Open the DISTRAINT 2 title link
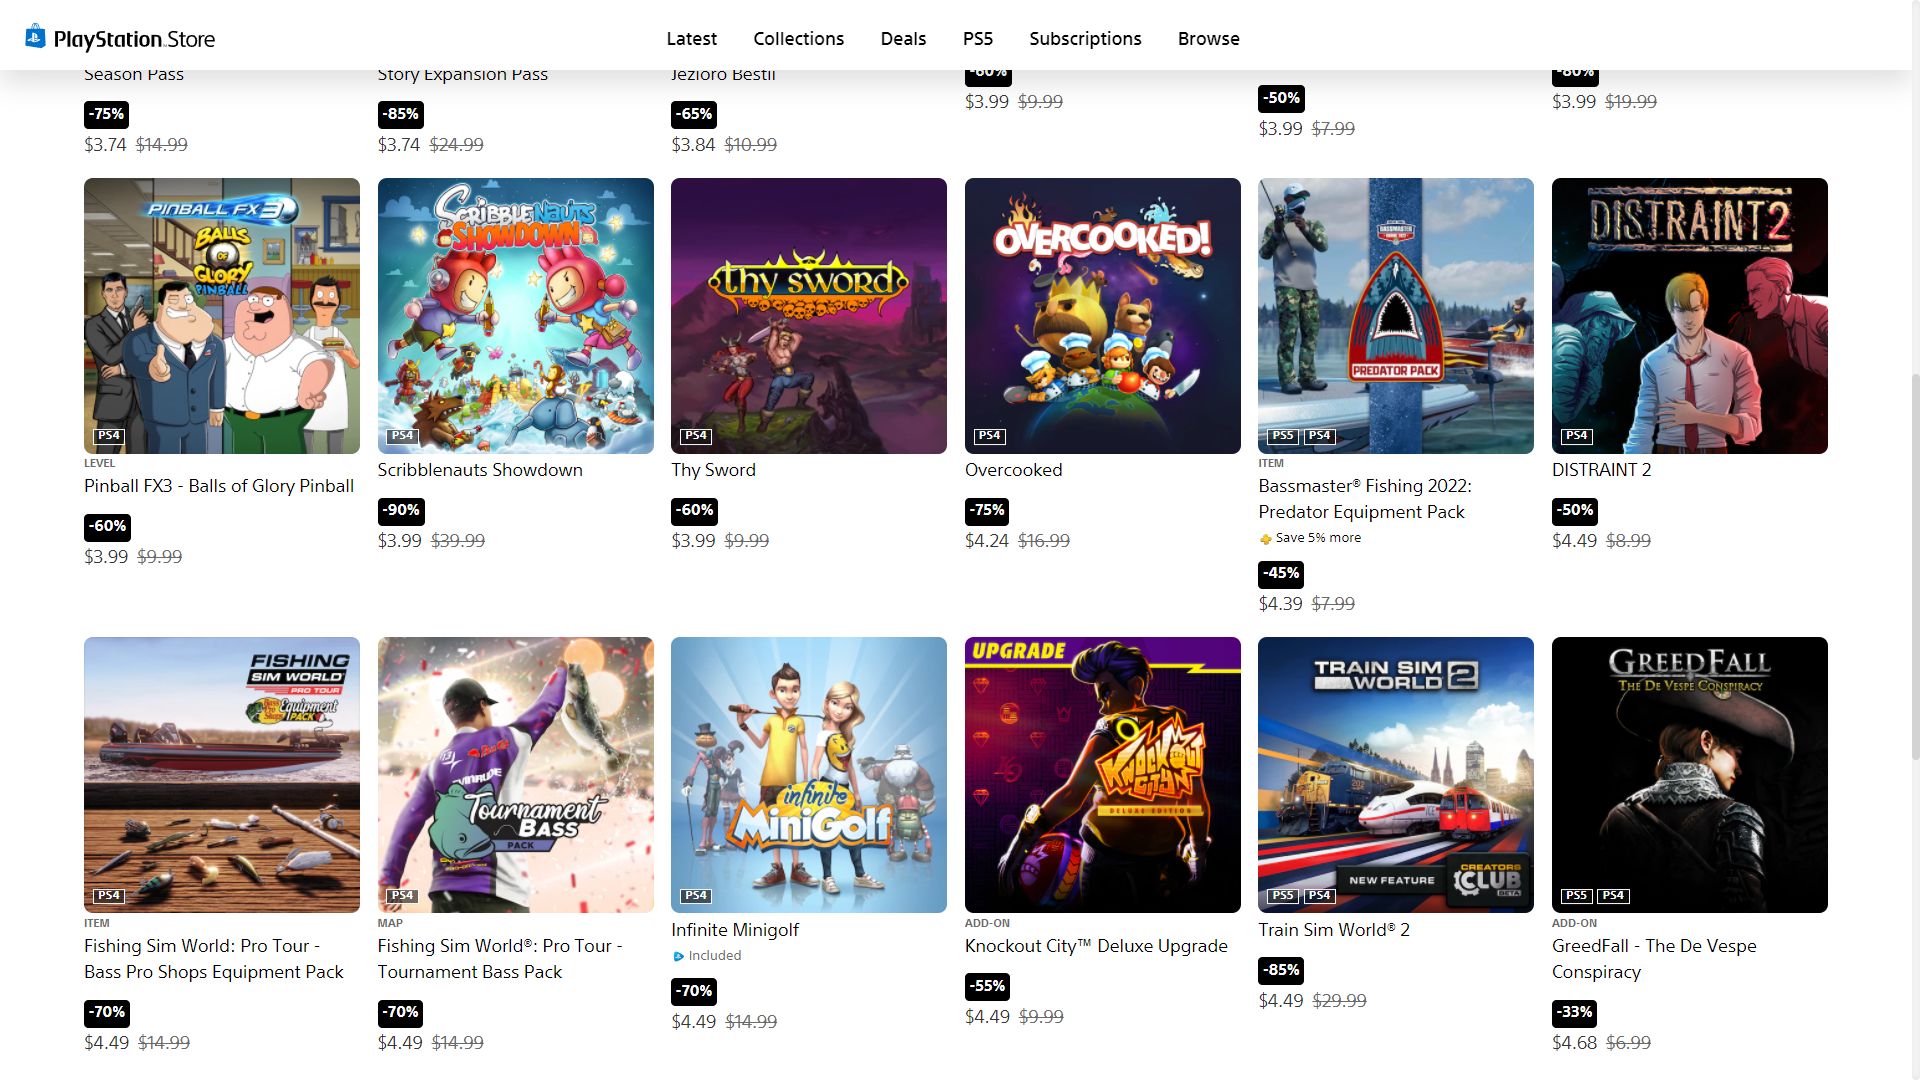 coord(1601,470)
